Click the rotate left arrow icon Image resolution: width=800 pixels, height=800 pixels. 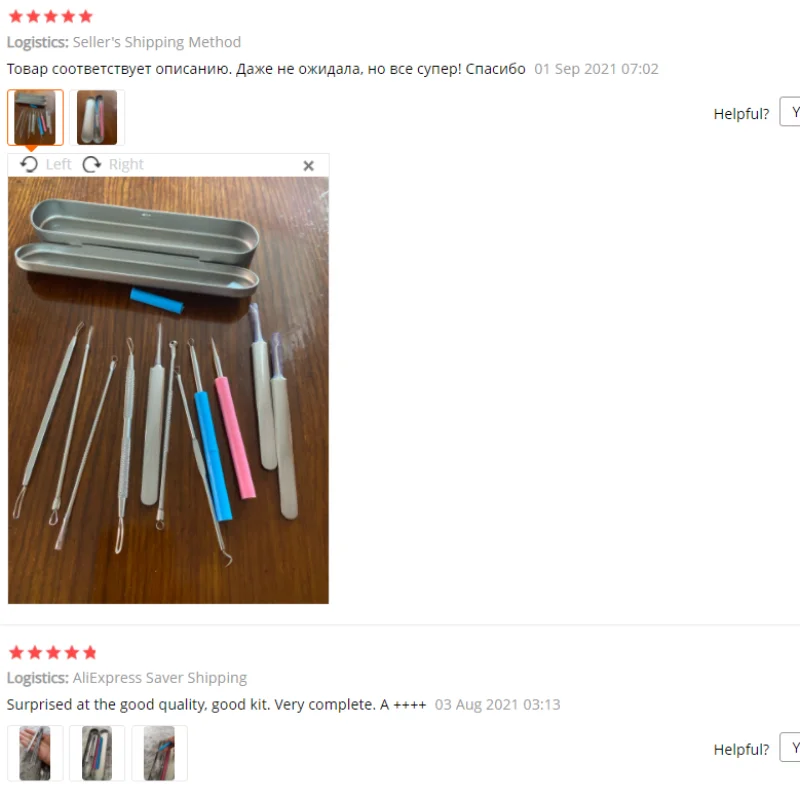coord(29,164)
